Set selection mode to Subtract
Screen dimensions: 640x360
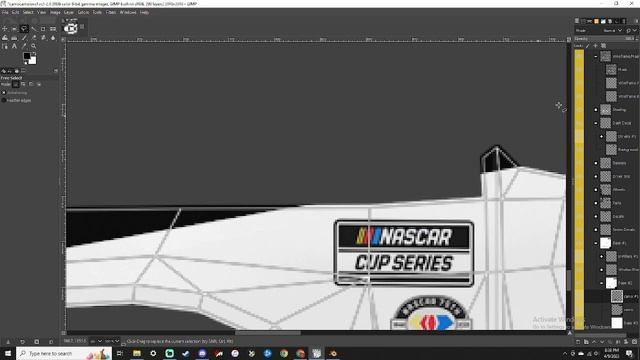coord(31,84)
